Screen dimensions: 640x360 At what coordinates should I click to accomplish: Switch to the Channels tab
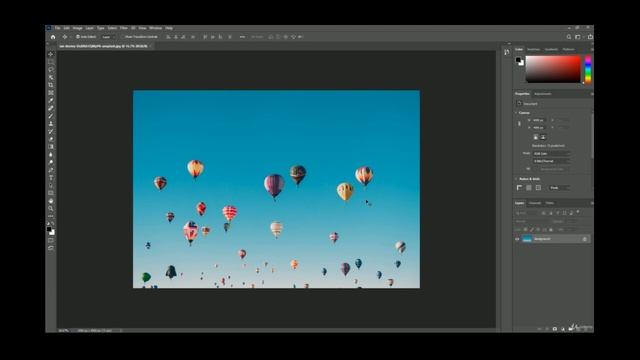(535, 203)
